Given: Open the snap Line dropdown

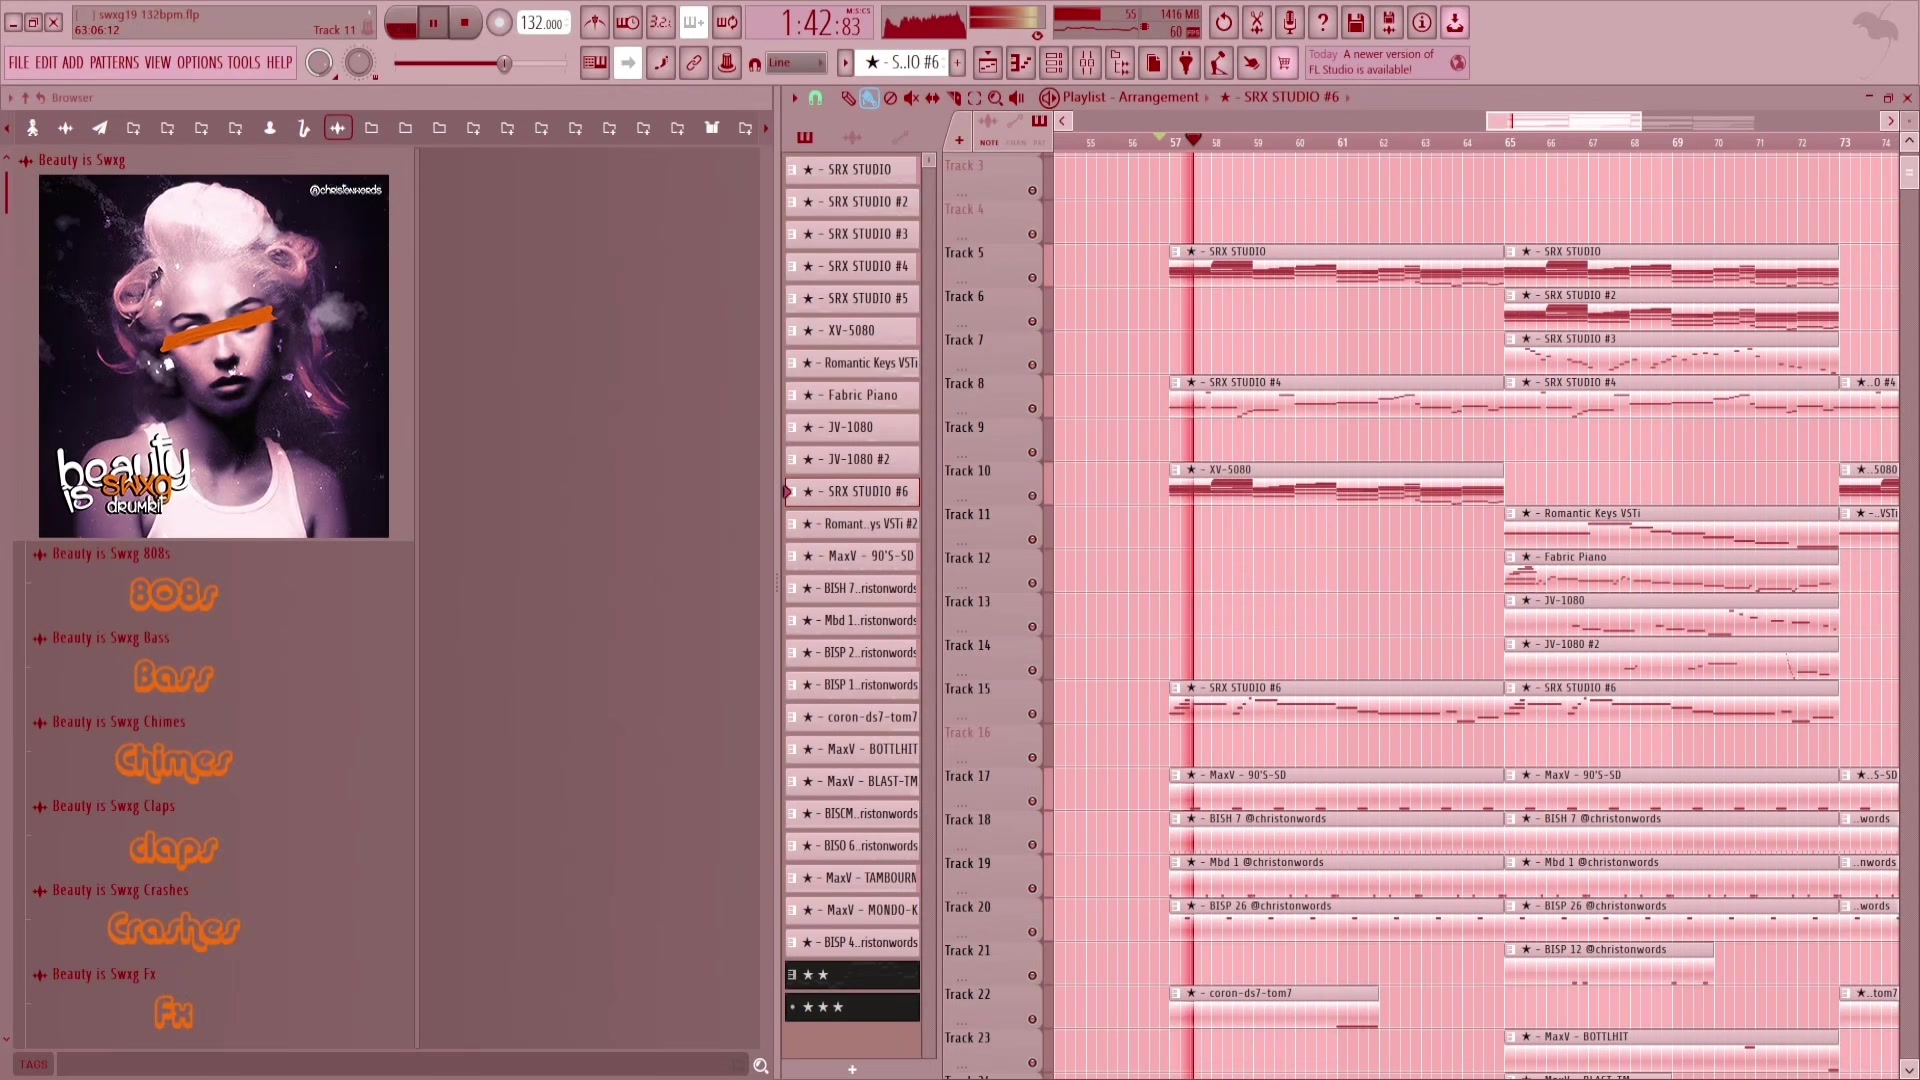Looking at the screenshot, I should pyautogui.click(x=797, y=63).
